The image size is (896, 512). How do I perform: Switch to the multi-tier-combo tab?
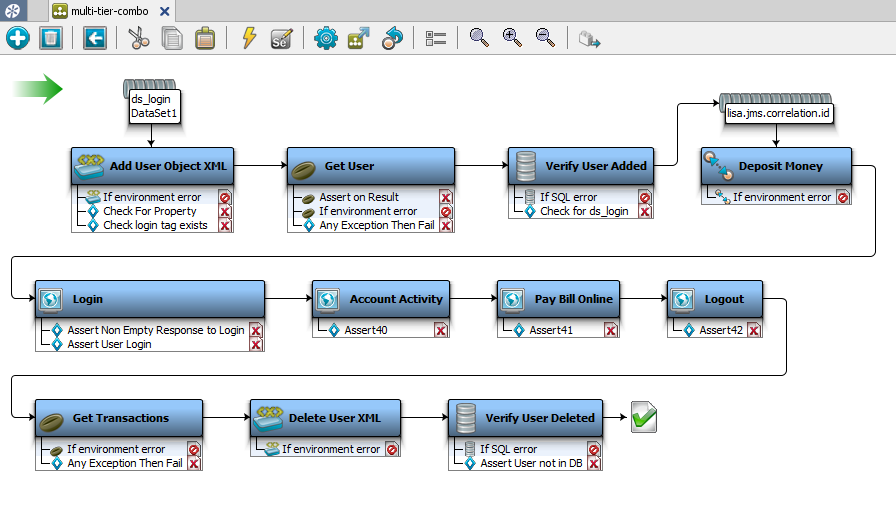click(x=108, y=11)
